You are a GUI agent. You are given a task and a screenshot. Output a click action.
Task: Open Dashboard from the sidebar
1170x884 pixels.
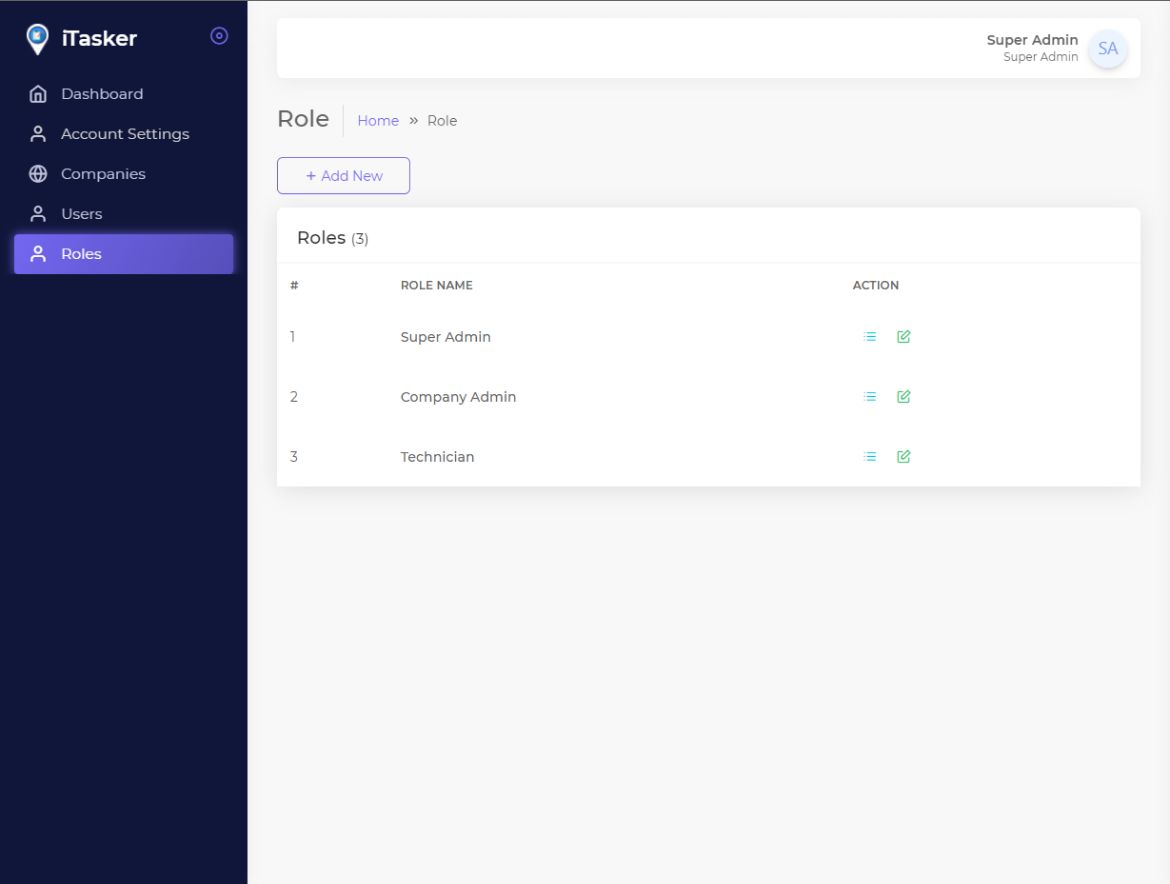[123, 94]
